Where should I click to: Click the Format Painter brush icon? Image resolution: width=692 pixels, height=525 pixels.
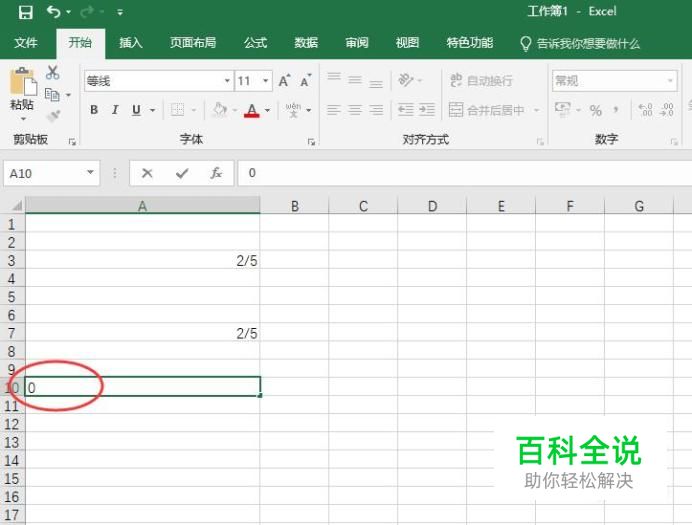[x=53, y=116]
